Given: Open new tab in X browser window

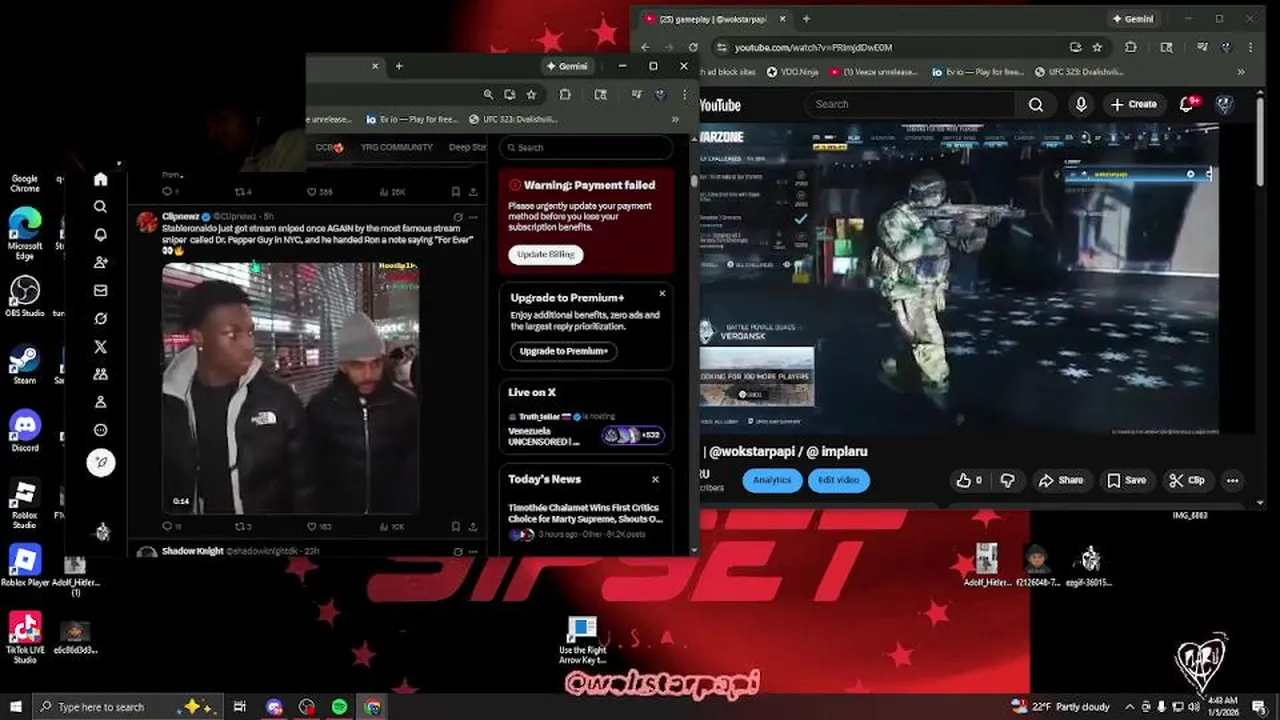Looking at the screenshot, I should click(x=399, y=66).
